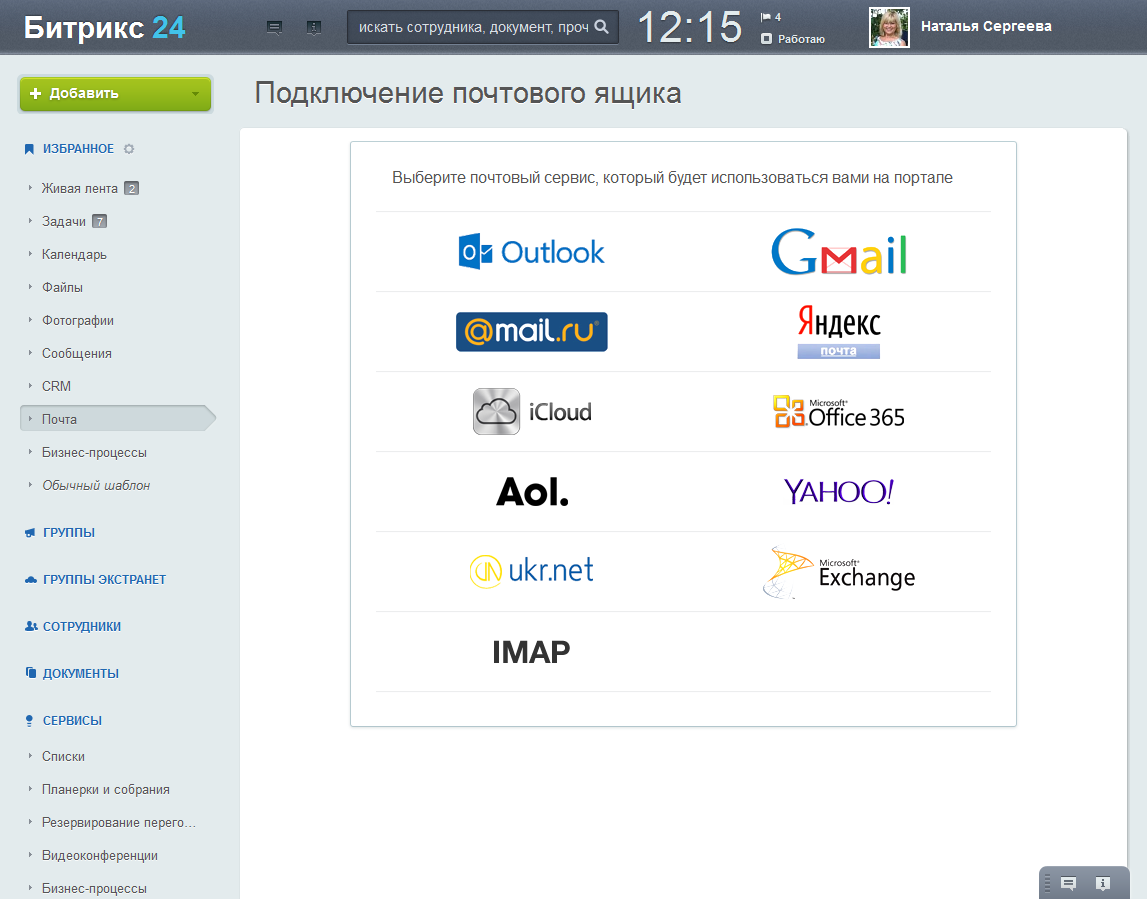The width and height of the screenshot is (1147, 899).
Task: Click the Добавить button
Action: [116, 94]
